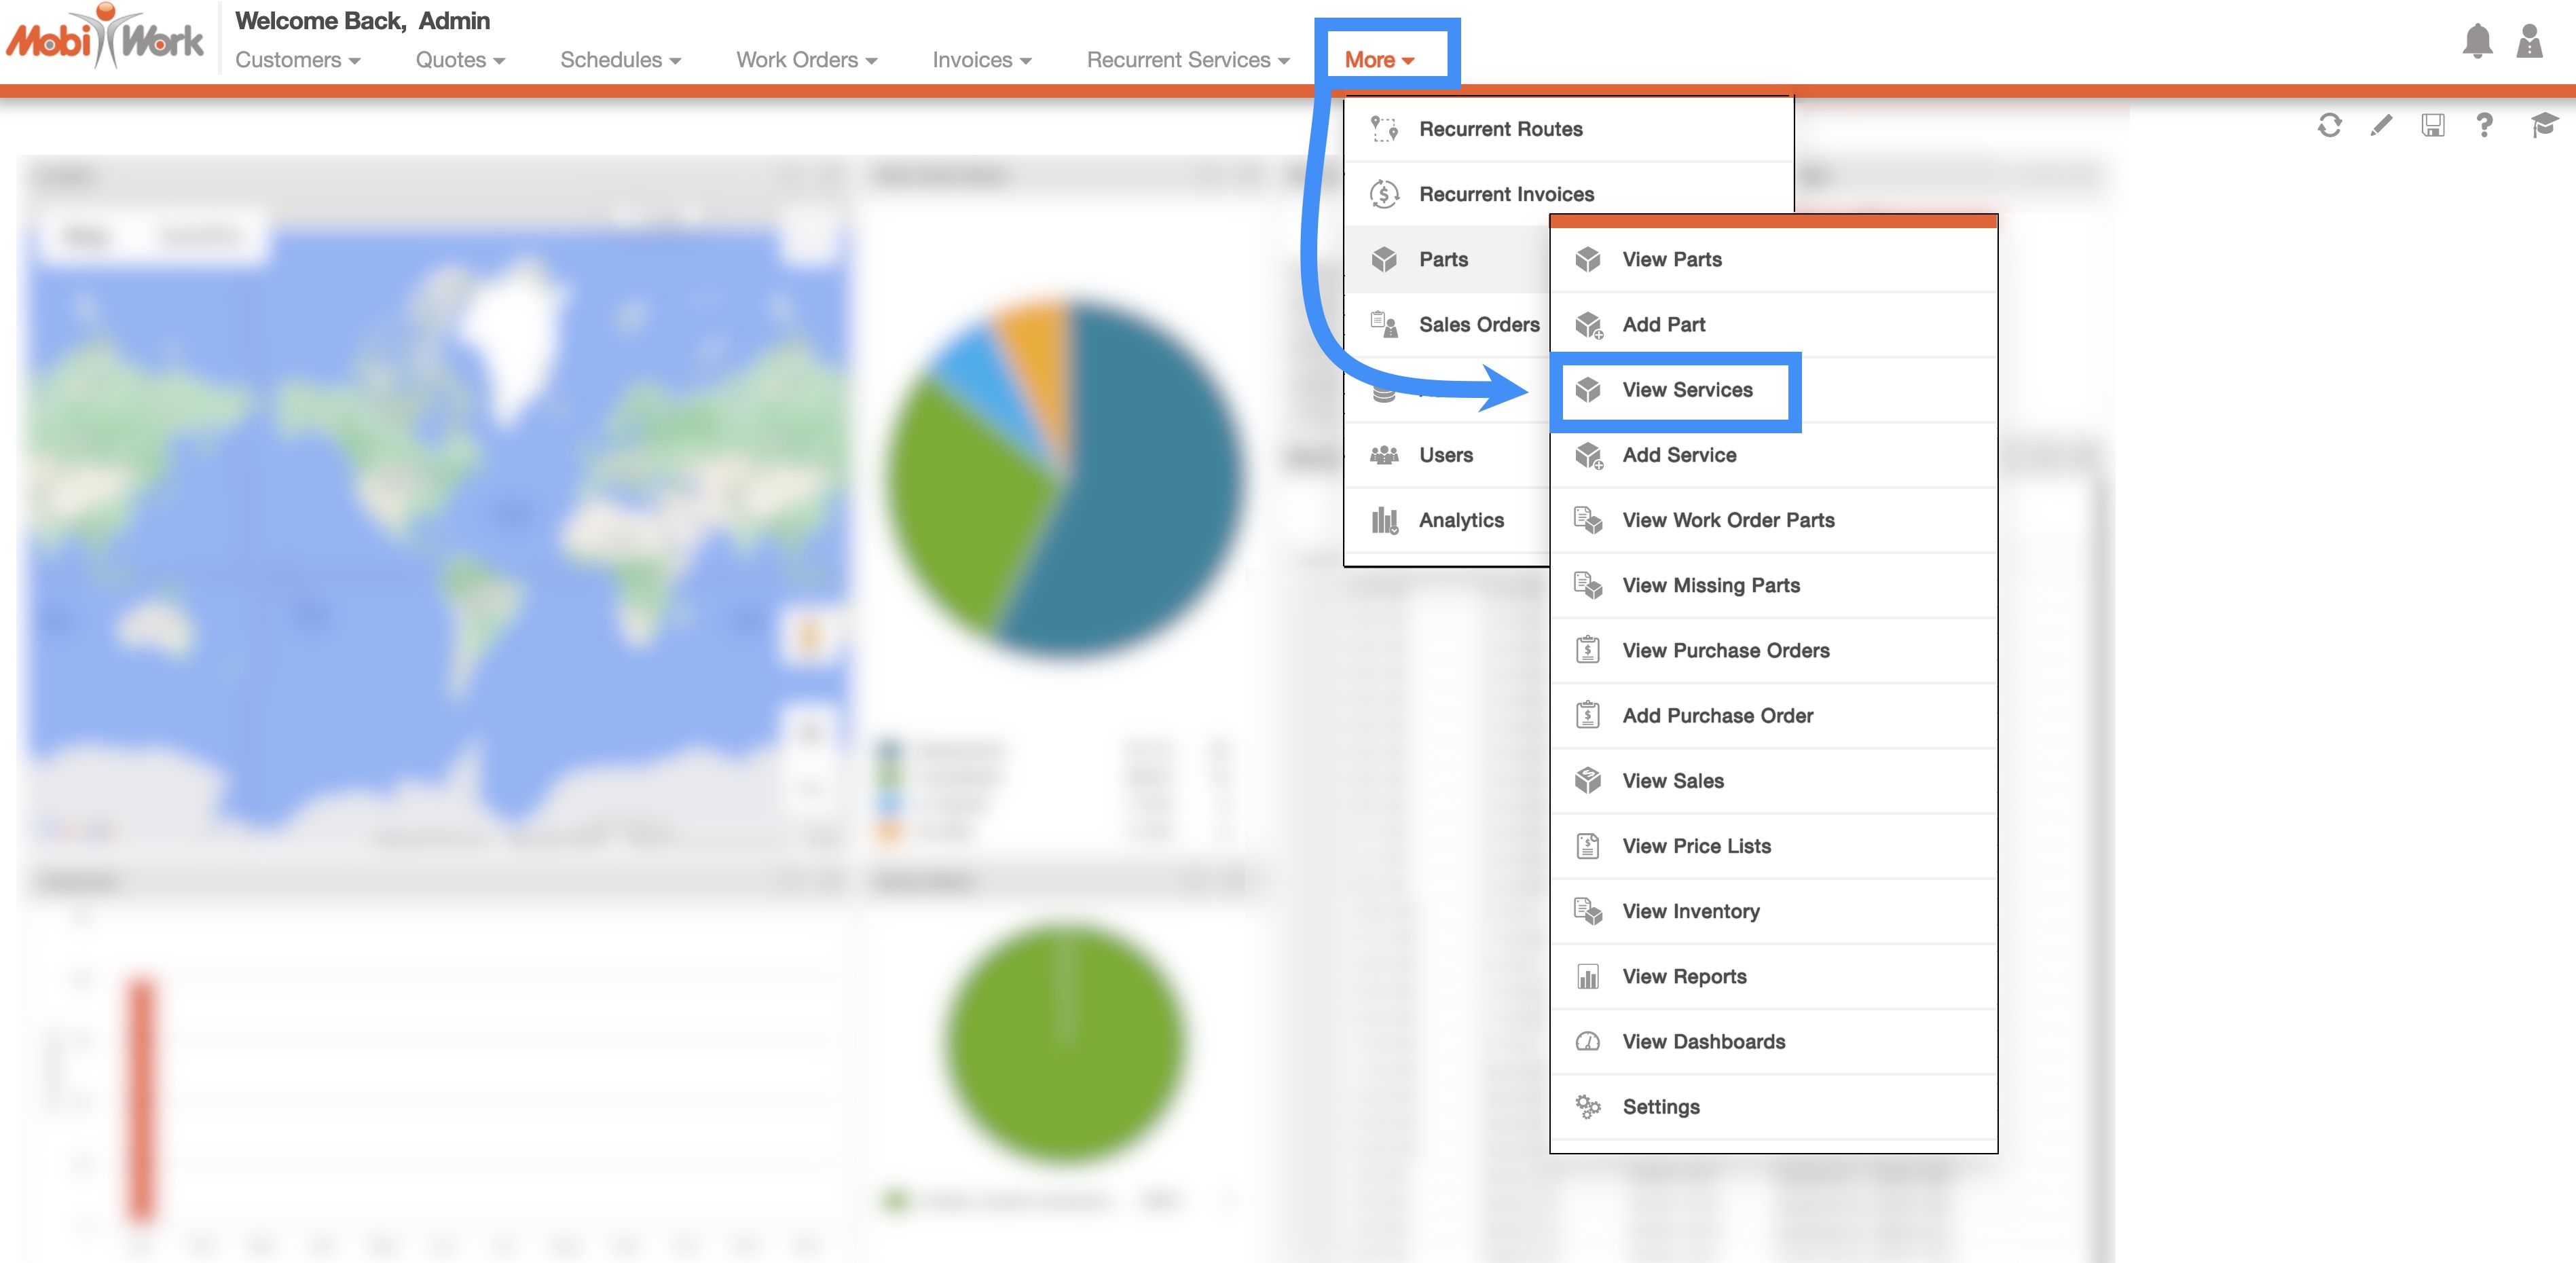Image resolution: width=2576 pixels, height=1263 pixels.
Task: Open the Work Orders dropdown
Action: click(806, 60)
